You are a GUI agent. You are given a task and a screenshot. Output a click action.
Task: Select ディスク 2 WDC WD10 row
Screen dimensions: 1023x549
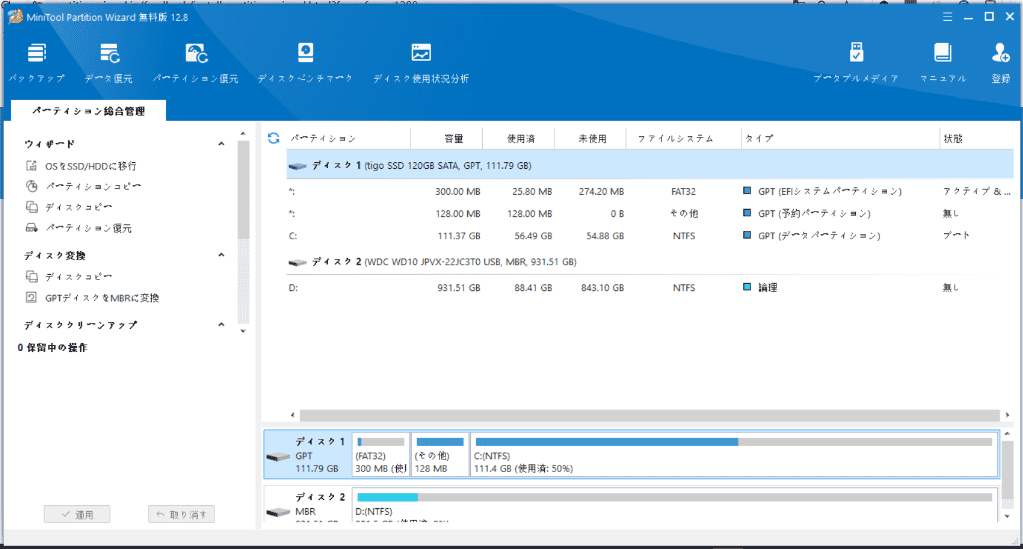click(x=650, y=262)
